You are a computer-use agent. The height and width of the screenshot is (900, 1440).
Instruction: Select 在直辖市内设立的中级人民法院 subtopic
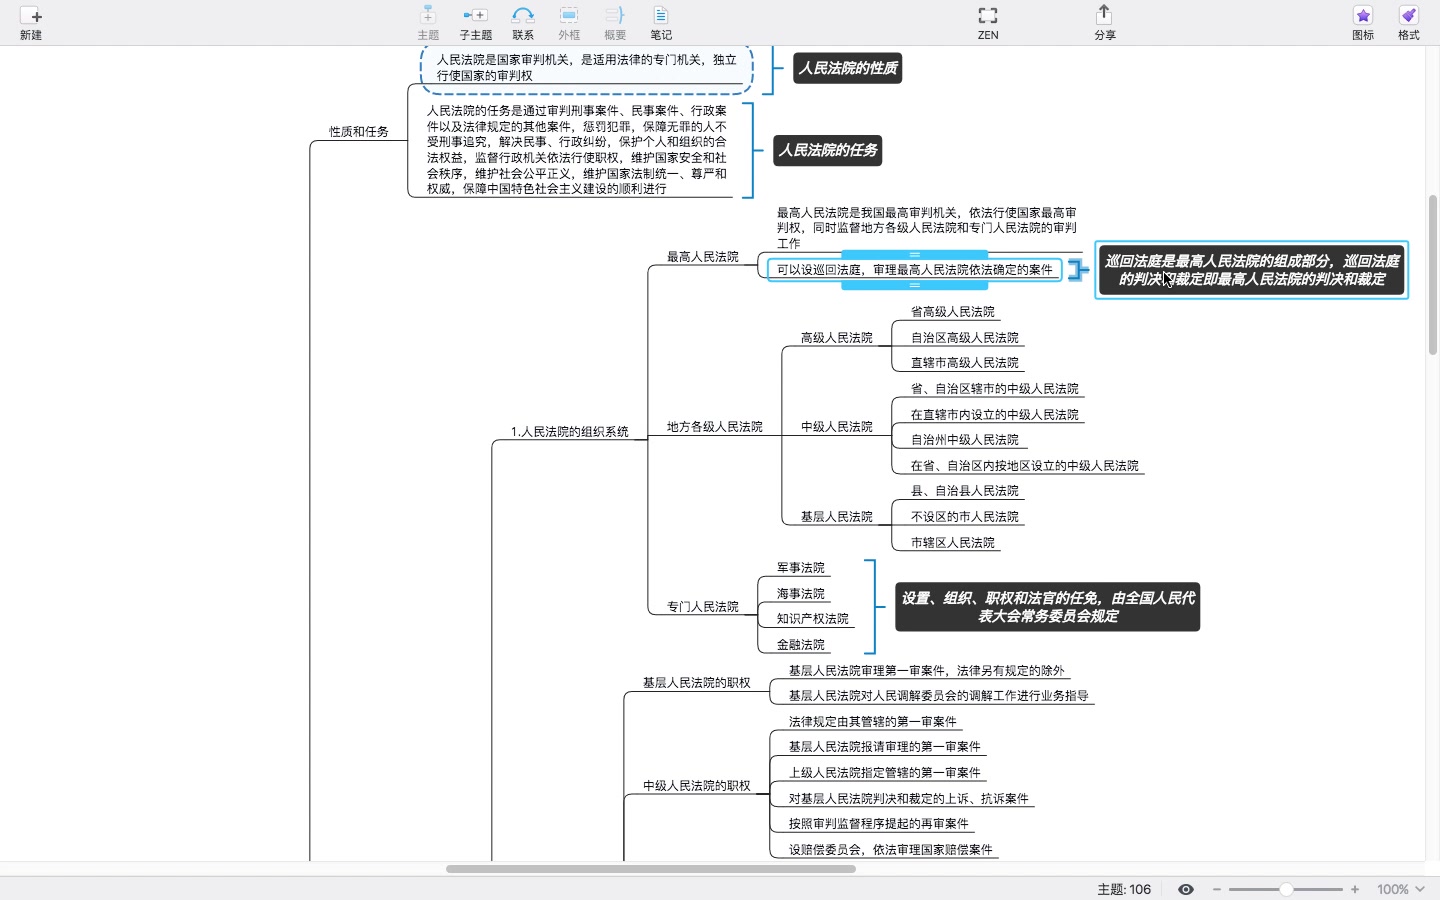995,415
